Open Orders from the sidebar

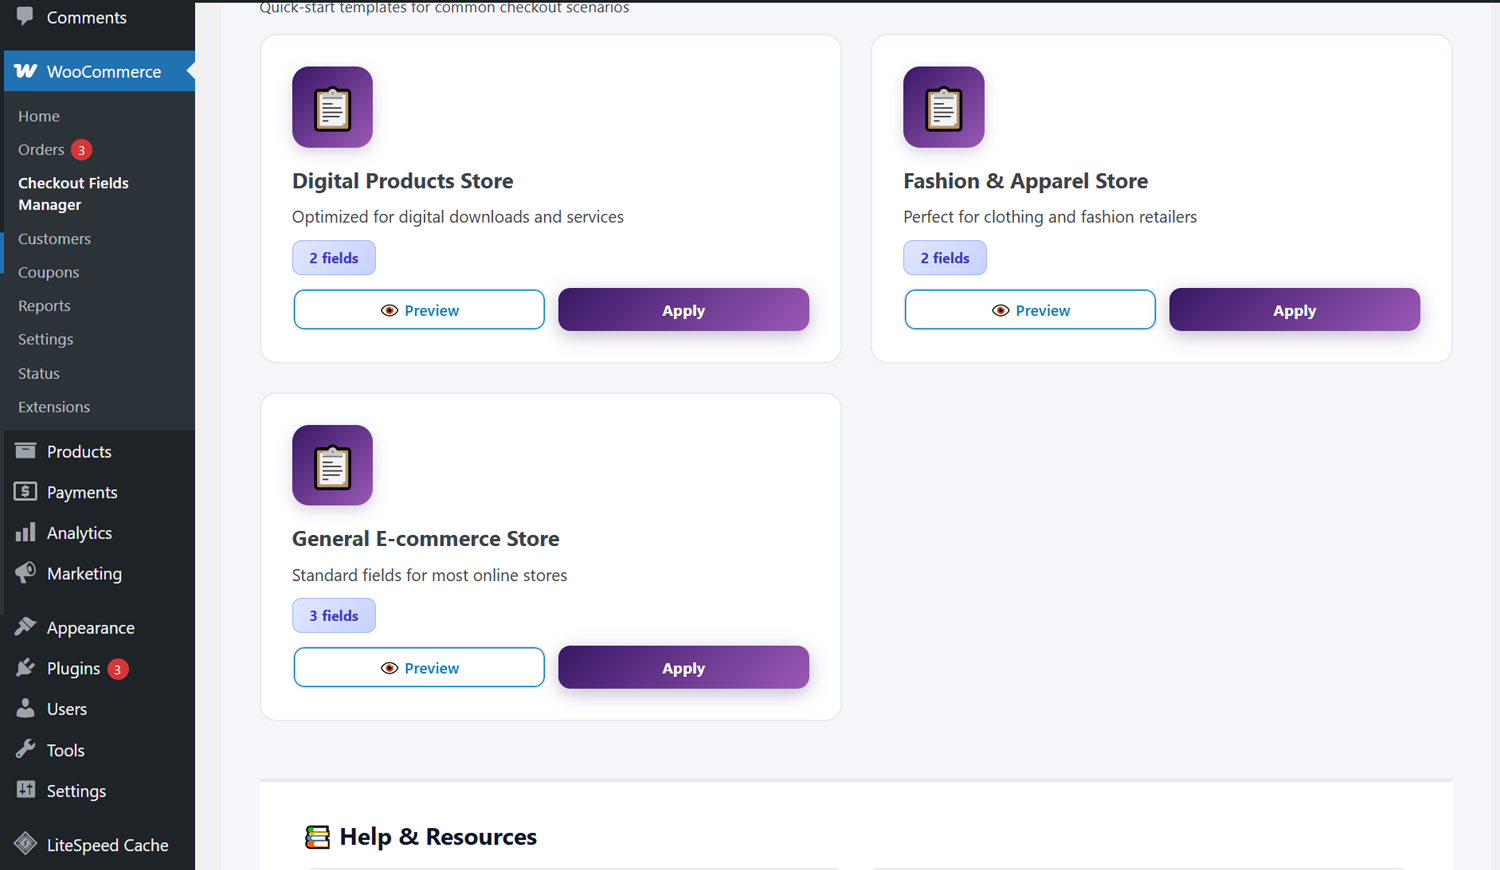click(40, 149)
